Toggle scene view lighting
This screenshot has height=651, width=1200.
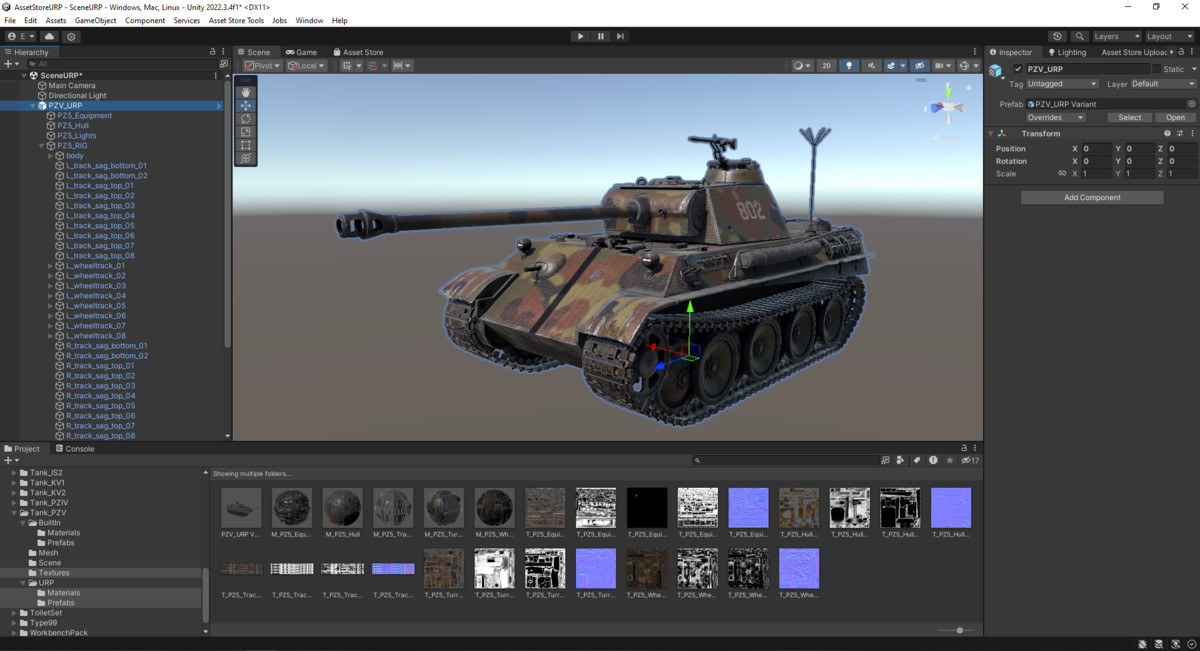848,64
